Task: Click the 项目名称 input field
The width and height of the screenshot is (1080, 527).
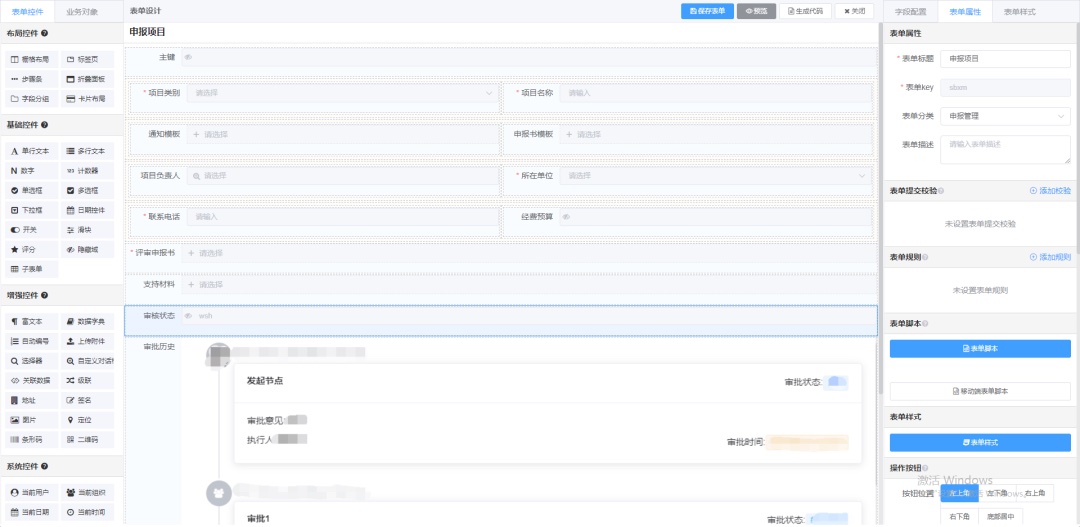Action: [x=714, y=93]
